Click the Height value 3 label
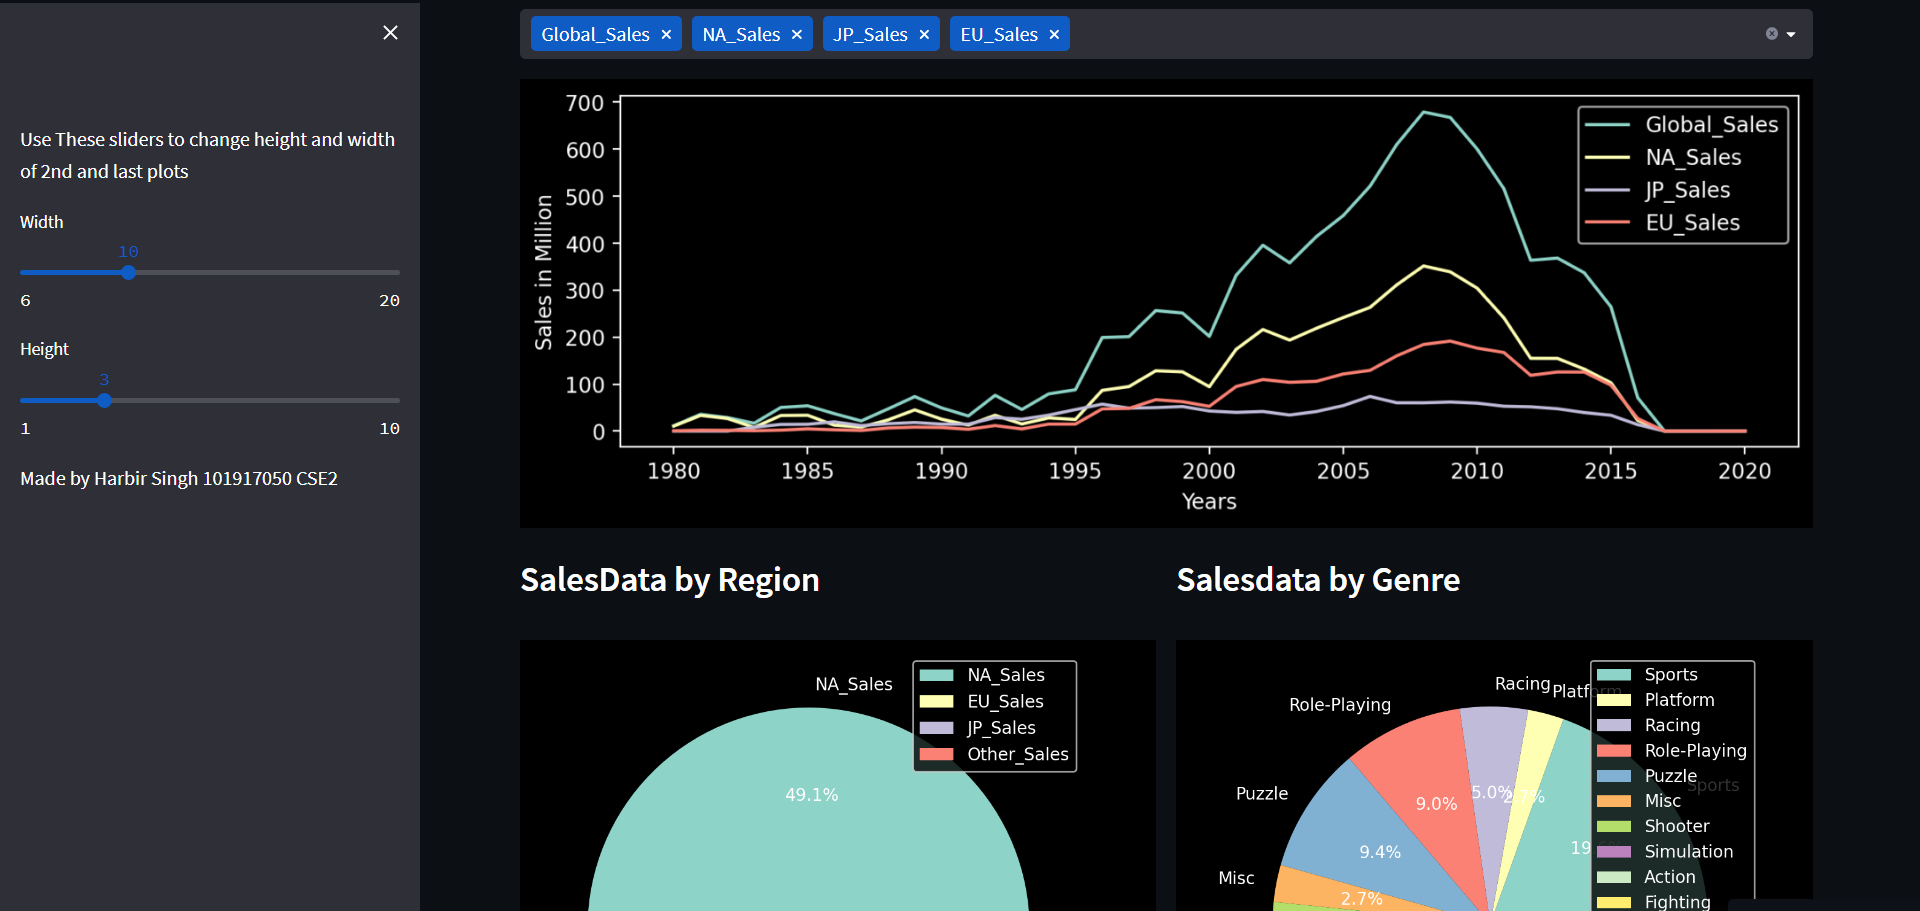The width and height of the screenshot is (1920, 911). click(104, 380)
